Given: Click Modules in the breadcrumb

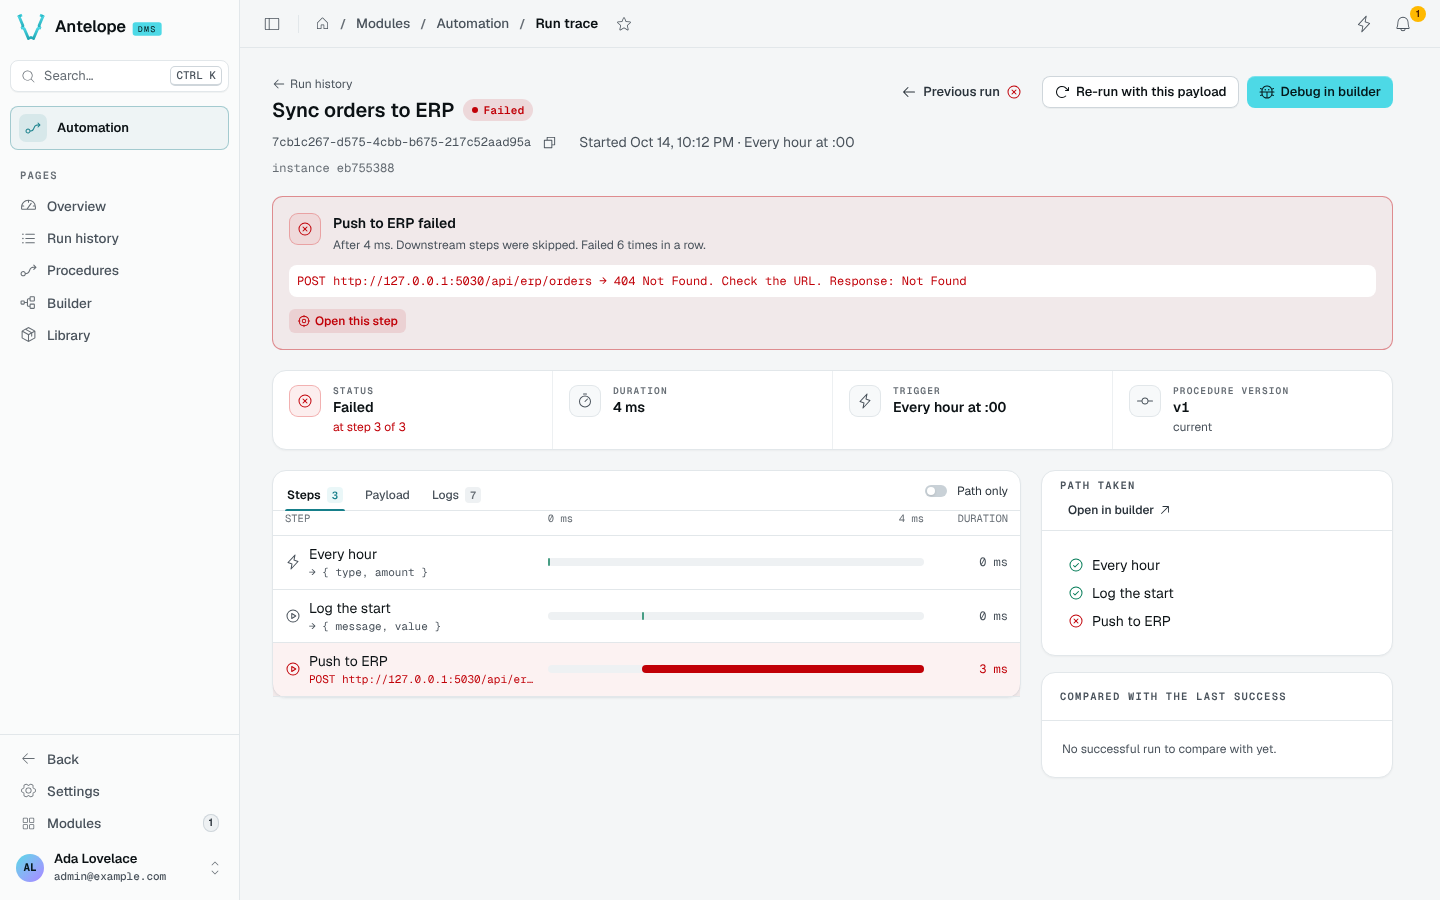Looking at the screenshot, I should pyautogui.click(x=383, y=24).
